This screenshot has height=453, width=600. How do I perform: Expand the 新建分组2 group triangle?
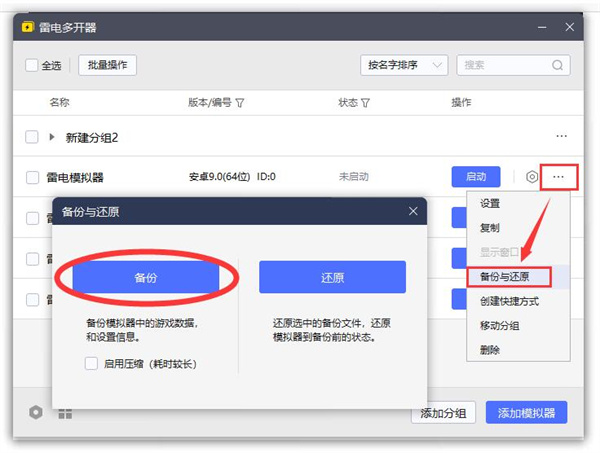coord(52,137)
